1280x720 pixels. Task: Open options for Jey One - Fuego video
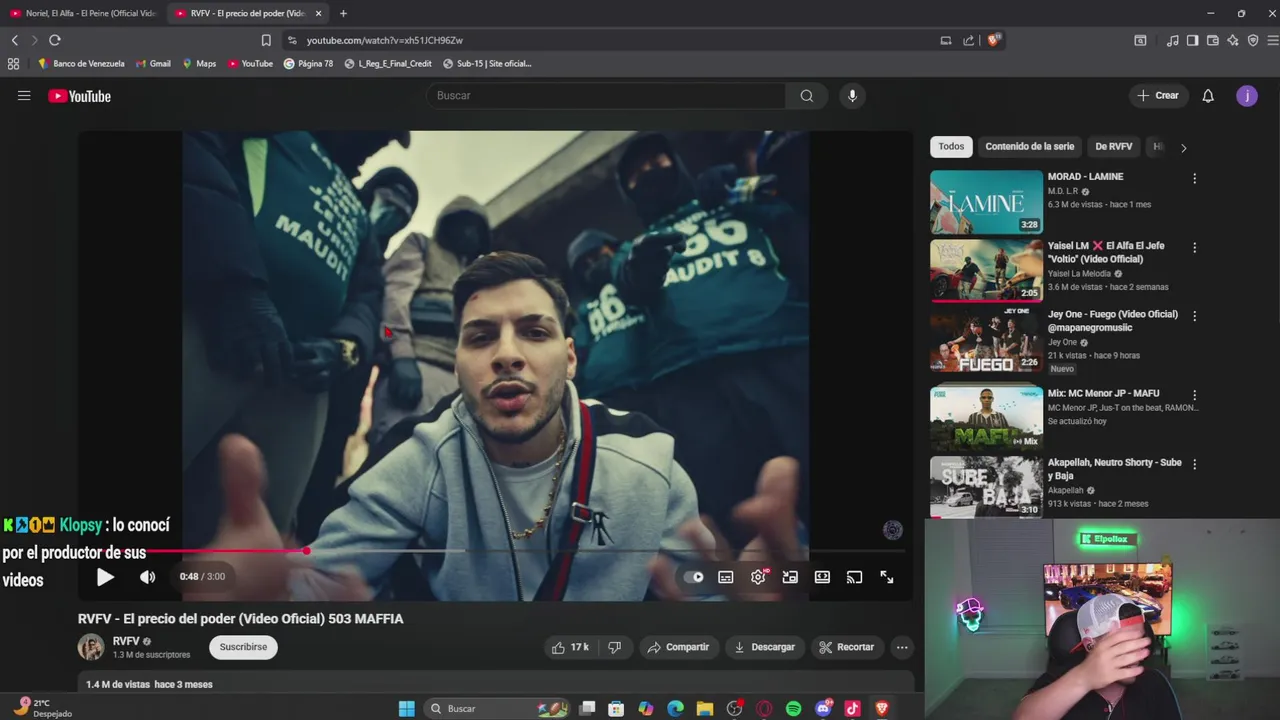1194,316
